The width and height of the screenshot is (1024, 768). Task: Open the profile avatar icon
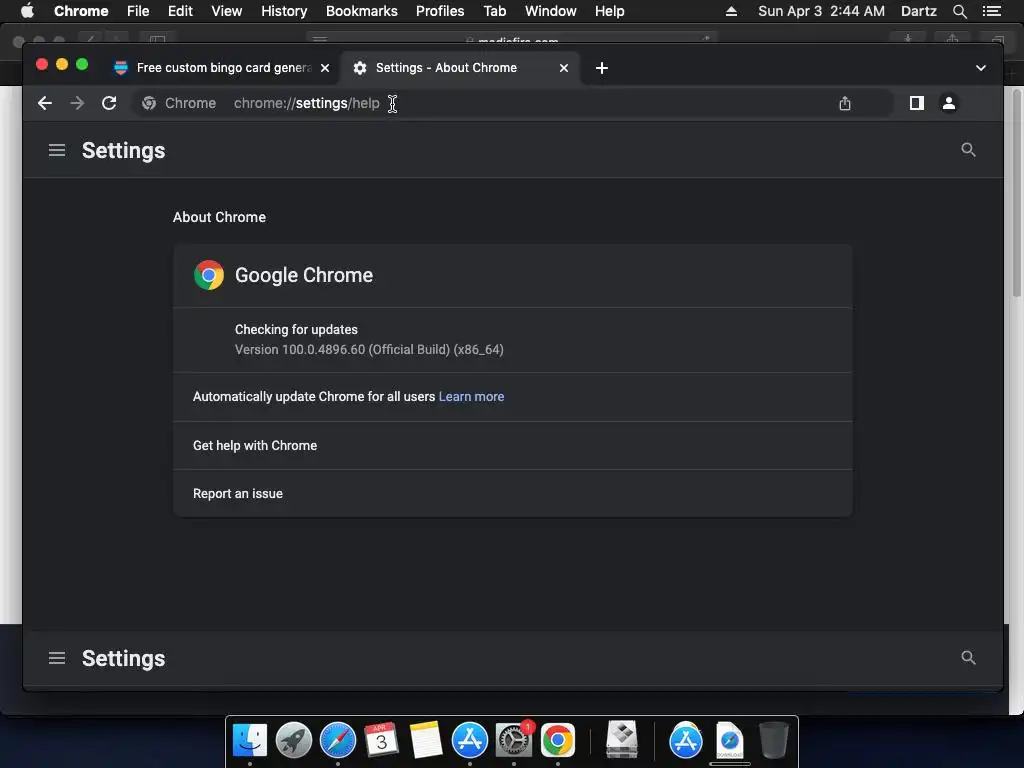[949, 103]
